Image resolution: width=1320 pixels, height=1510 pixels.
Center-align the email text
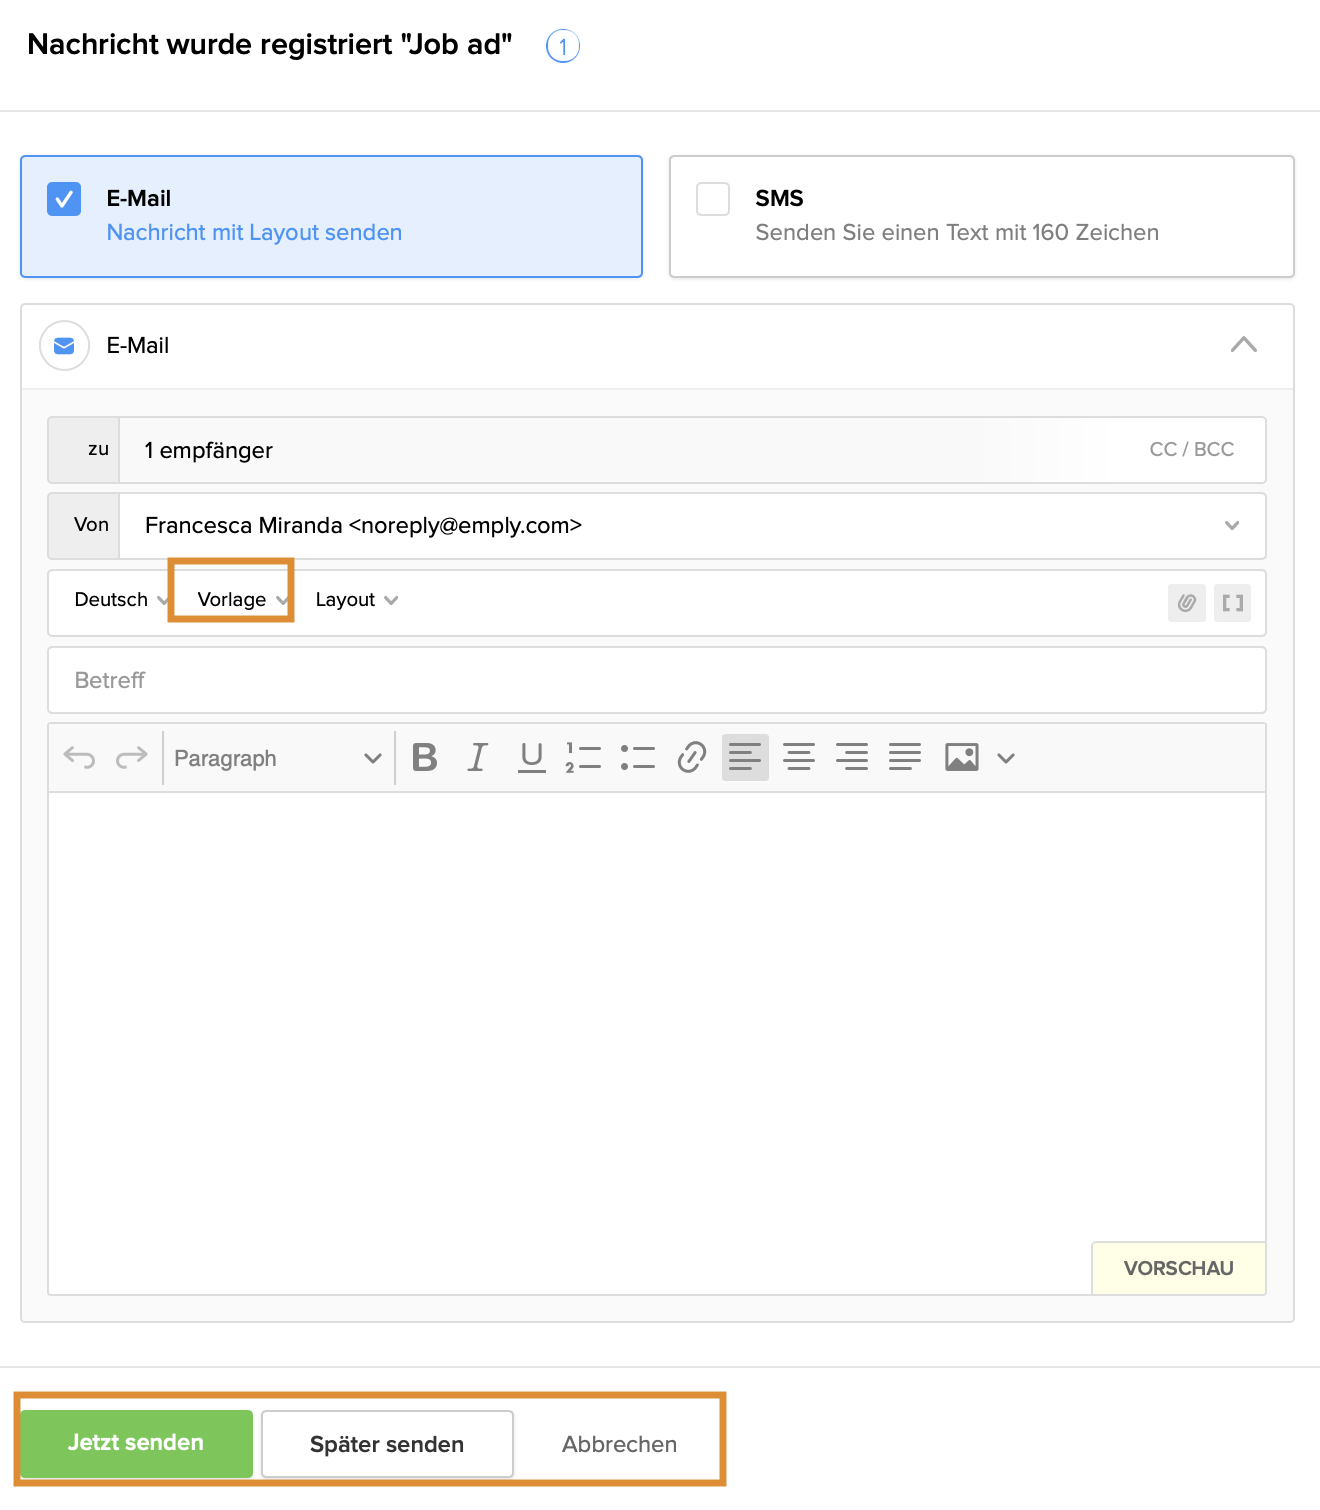click(798, 758)
